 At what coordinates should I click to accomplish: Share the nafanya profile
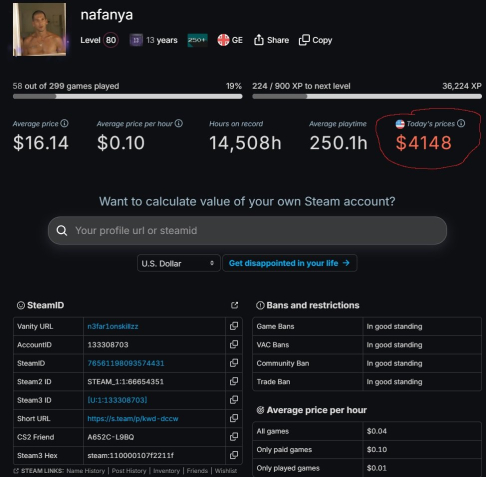pyautogui.click(x=271, y=40)
